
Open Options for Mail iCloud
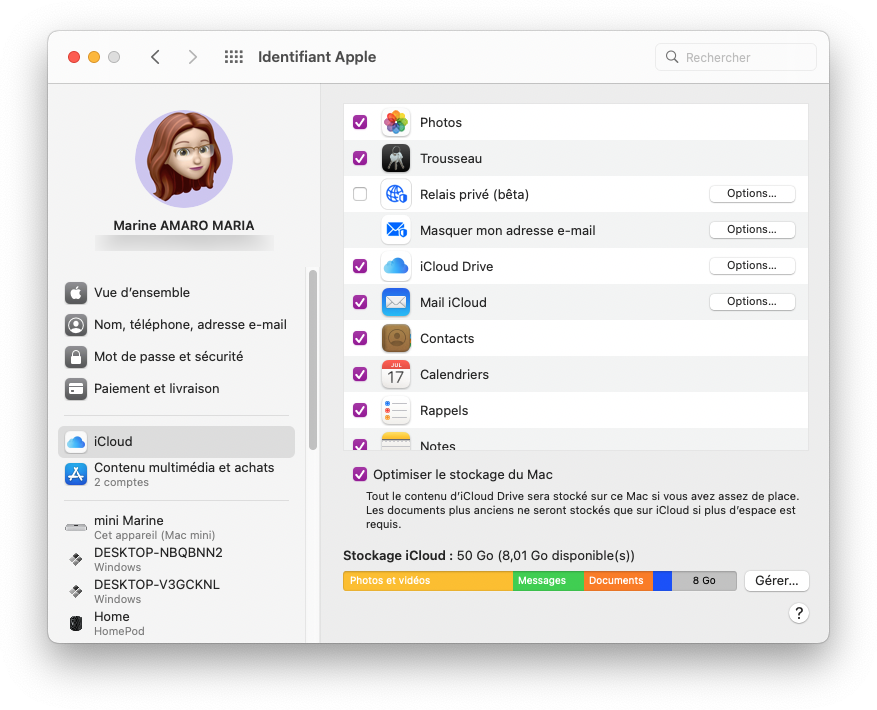pos(752,301)
